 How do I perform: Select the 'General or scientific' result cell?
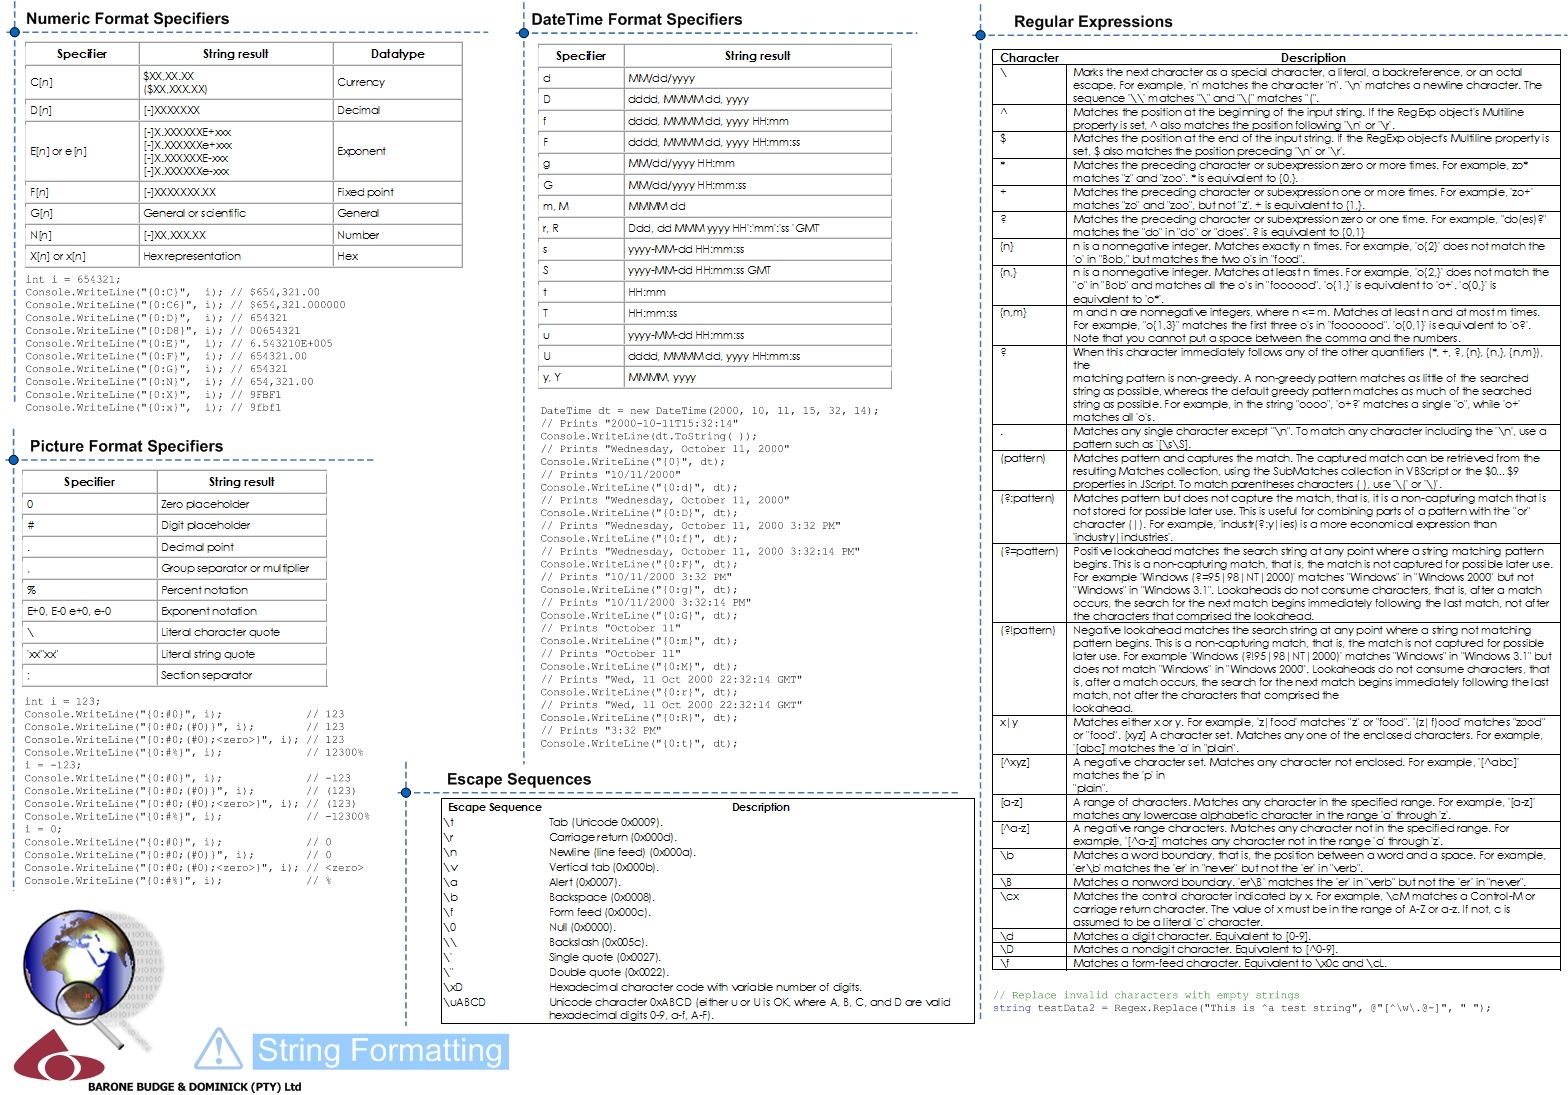(x=236, y=213)
